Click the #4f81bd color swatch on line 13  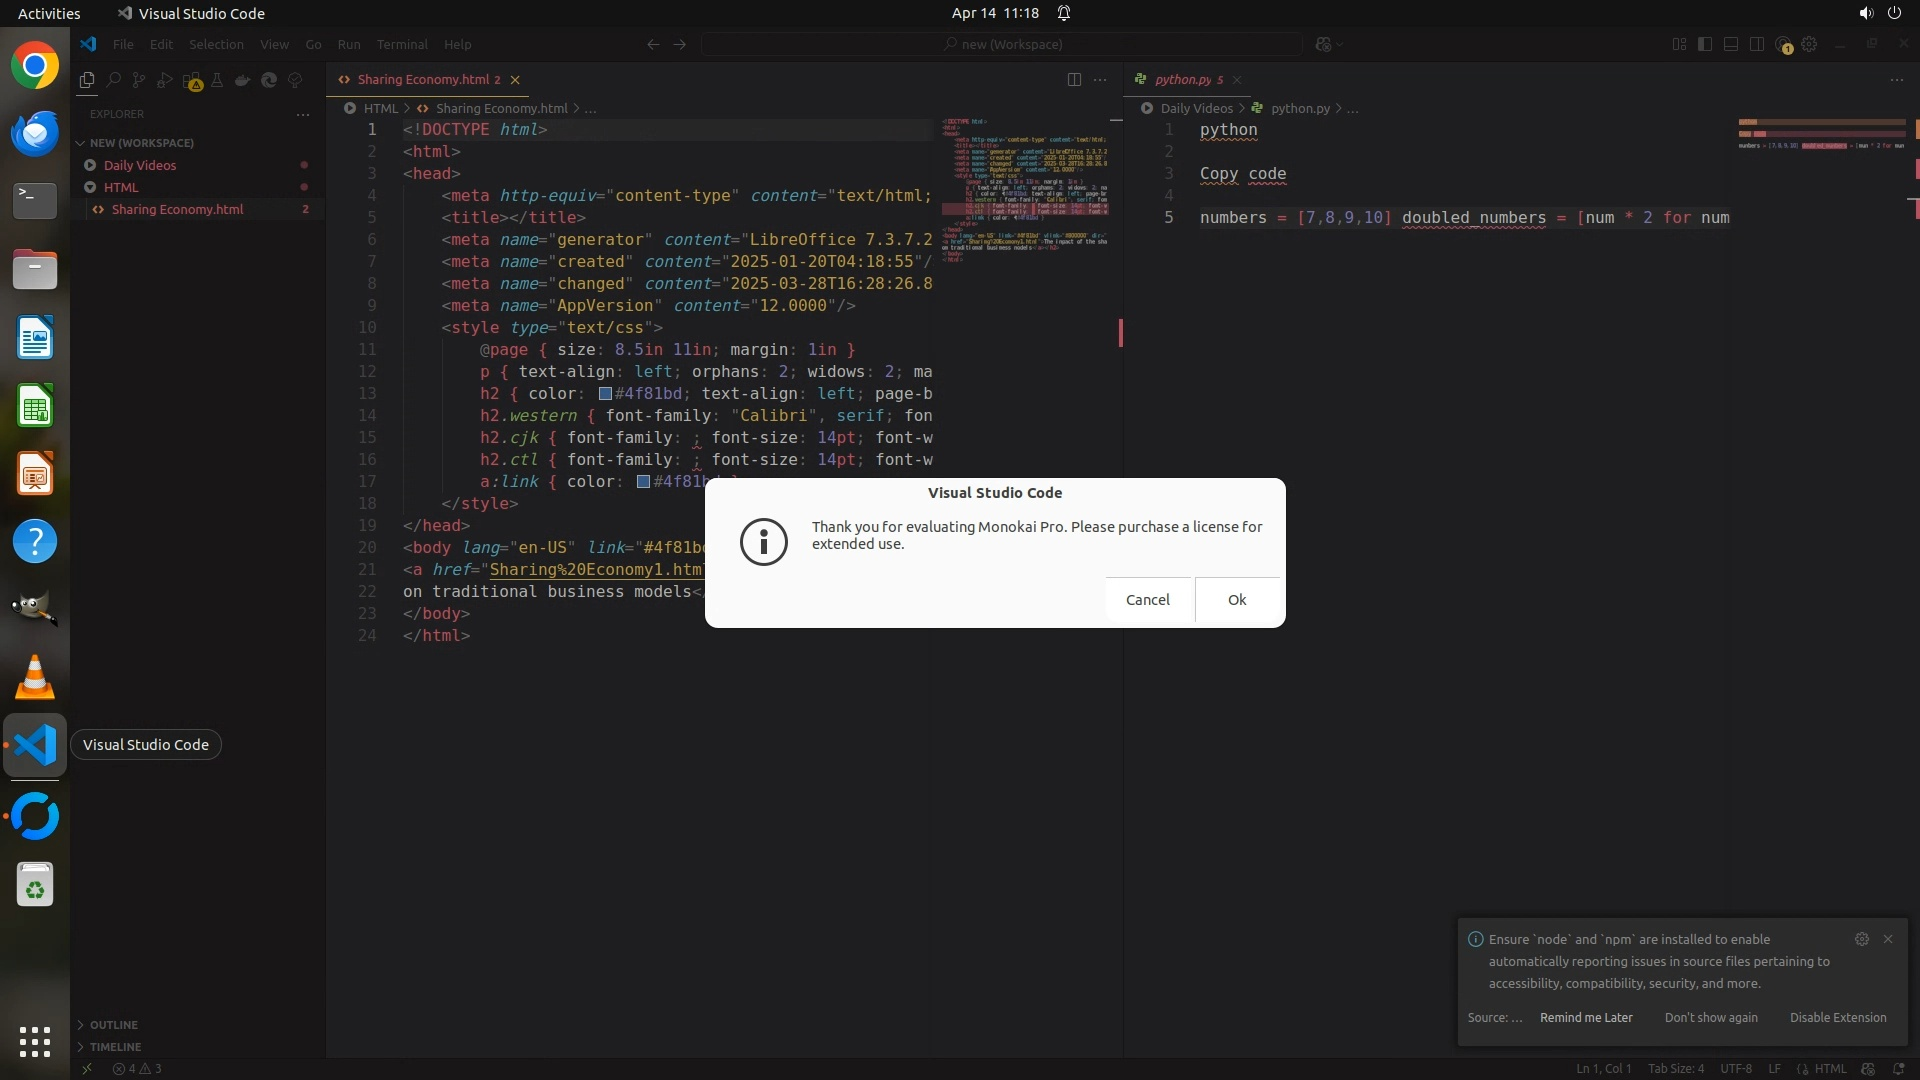[x=605, y=394]
